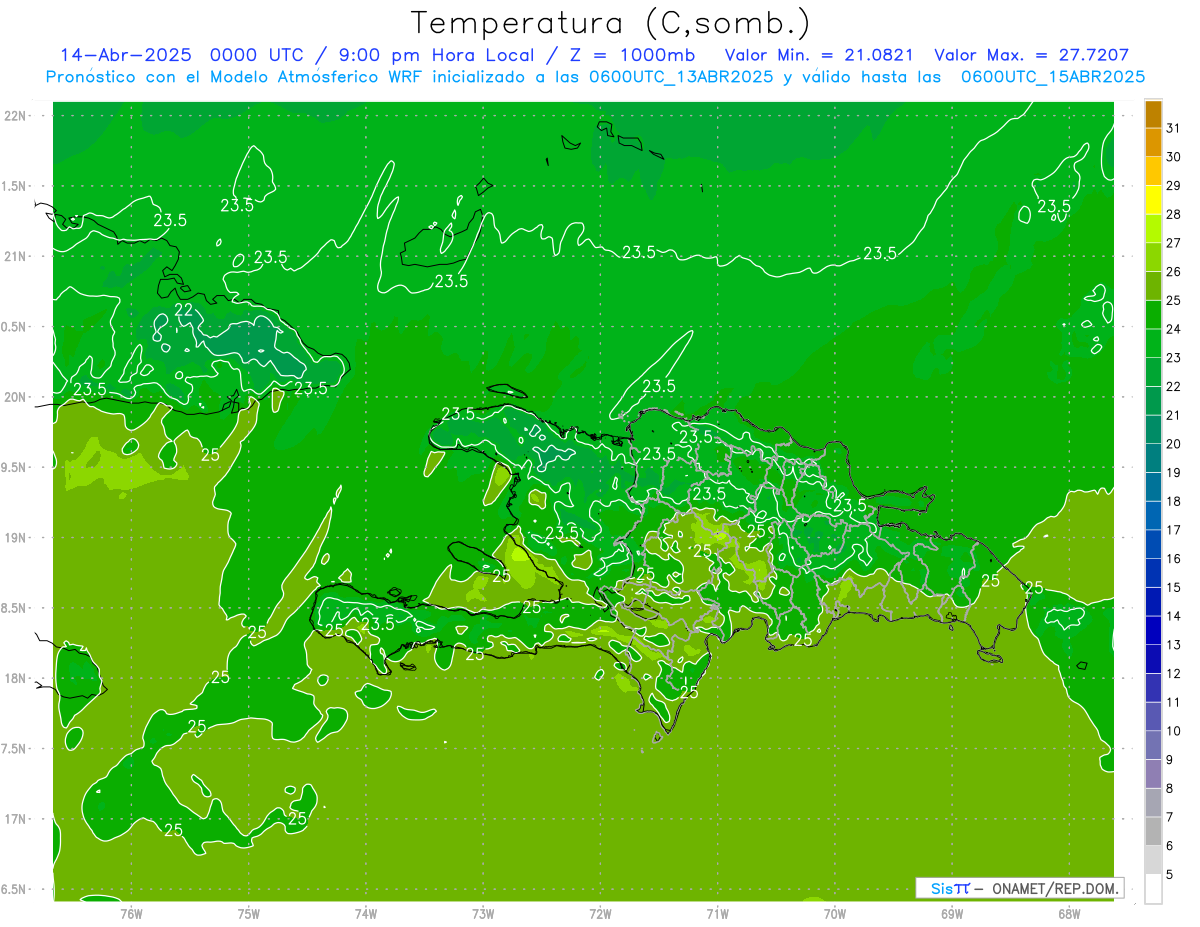Screen dimensions: 1200x927
Task: Click the legend value '22' on the colorbar
Action: point(1173,386)
